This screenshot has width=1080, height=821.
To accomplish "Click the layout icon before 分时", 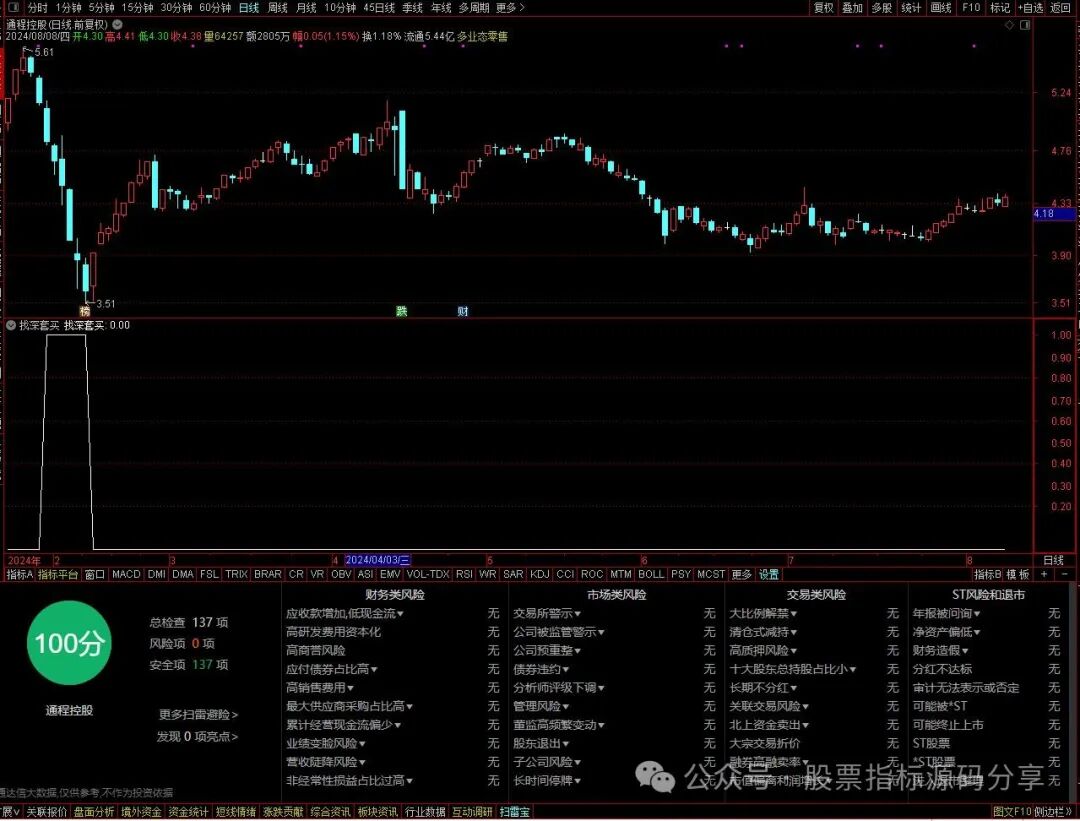I will point(12,8).
